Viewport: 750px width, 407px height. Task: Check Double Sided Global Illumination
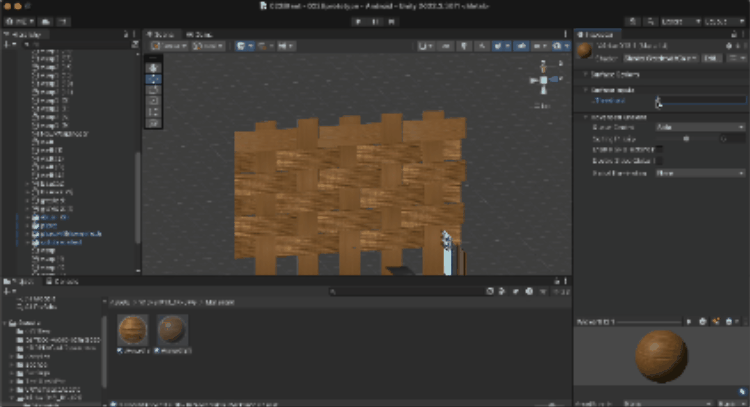[659, 161]
